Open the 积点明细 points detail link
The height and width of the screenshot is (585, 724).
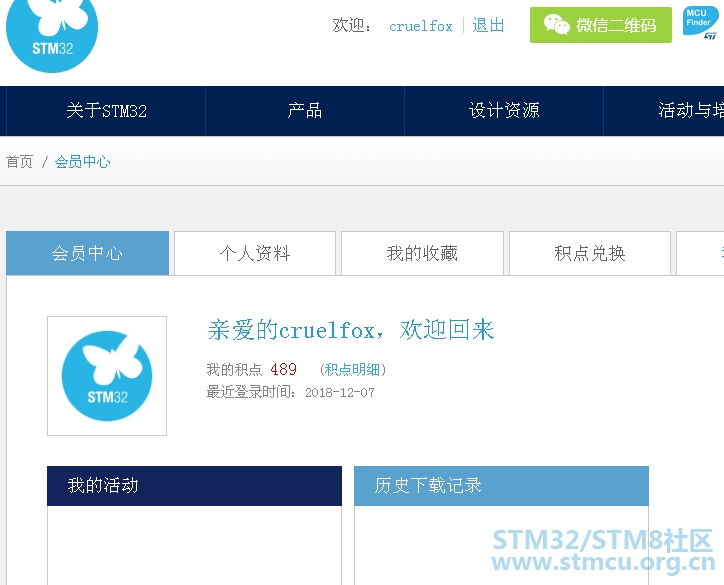pos(352,369)
